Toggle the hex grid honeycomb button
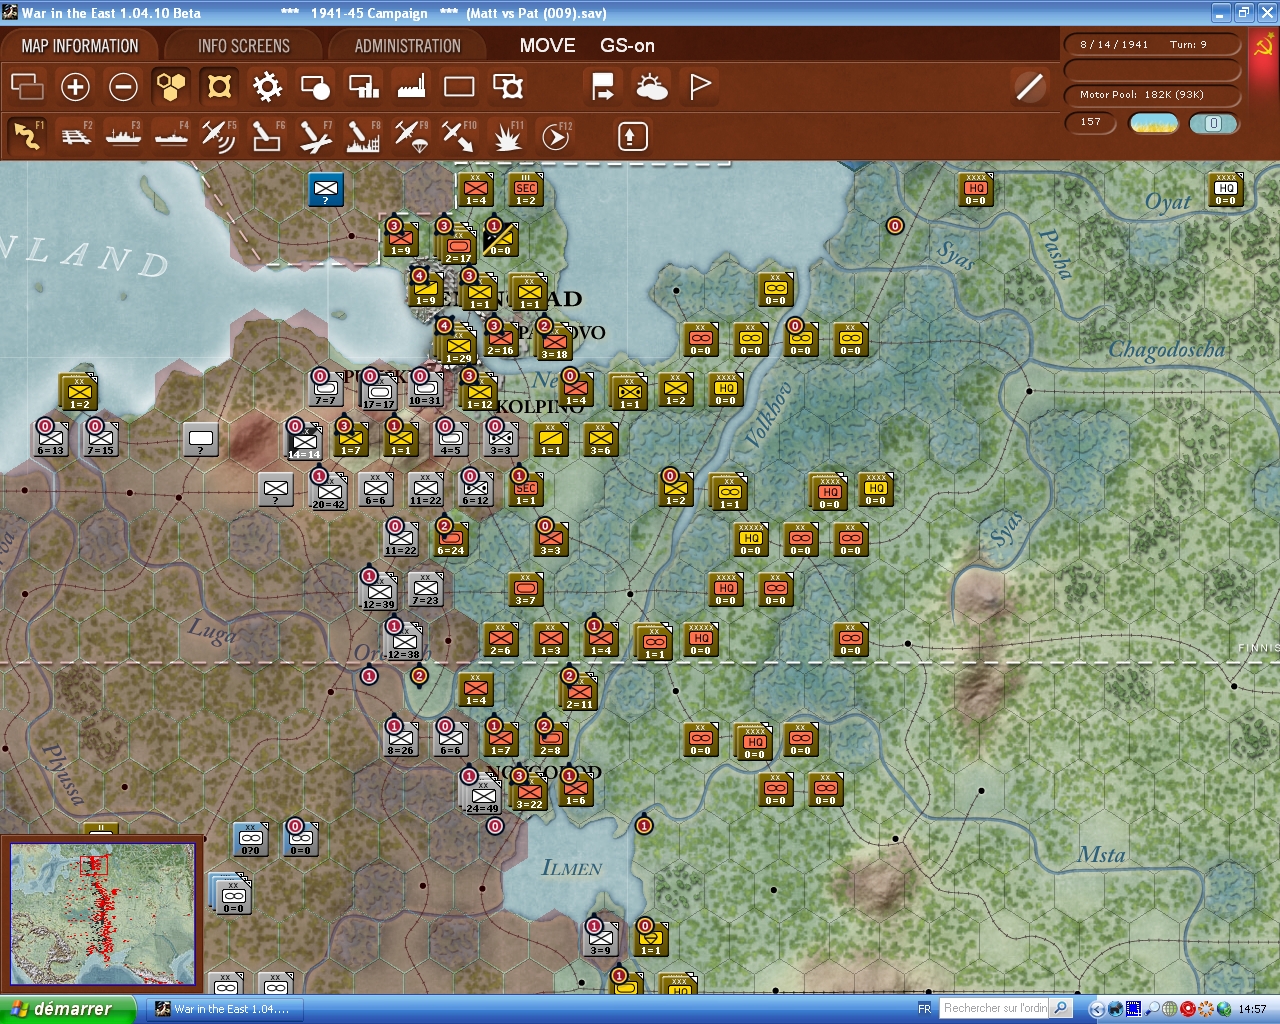The width and height of the screenshot is (1280, 1024). pos(171,87)
